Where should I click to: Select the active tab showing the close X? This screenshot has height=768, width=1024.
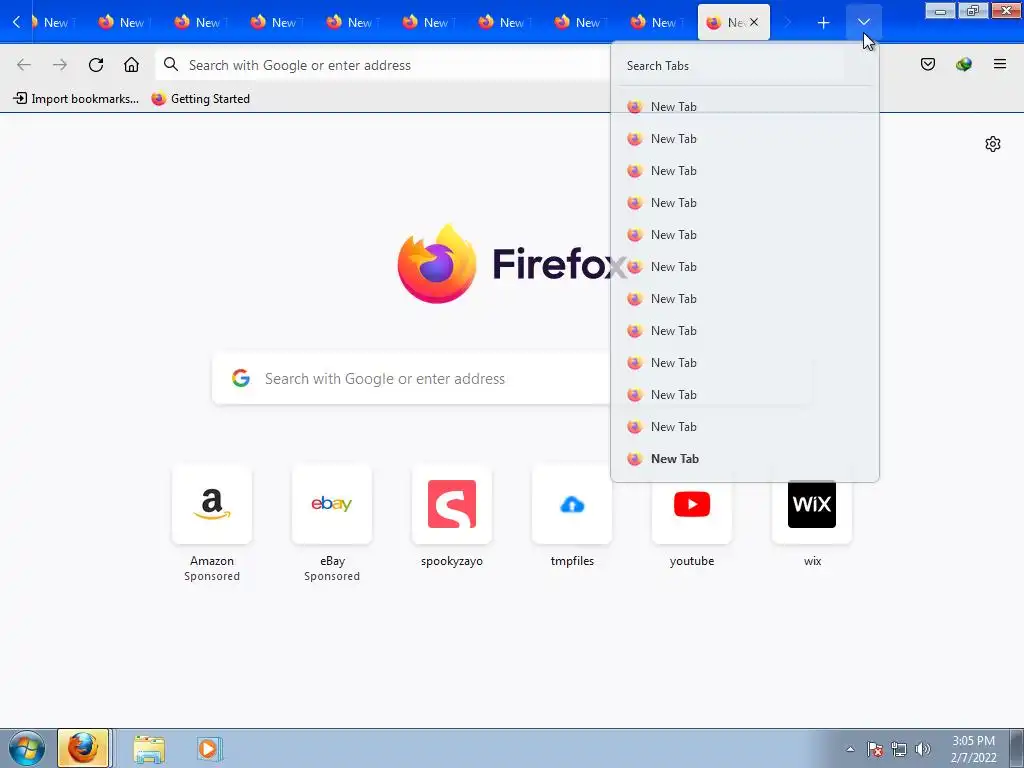click(733, 22)
